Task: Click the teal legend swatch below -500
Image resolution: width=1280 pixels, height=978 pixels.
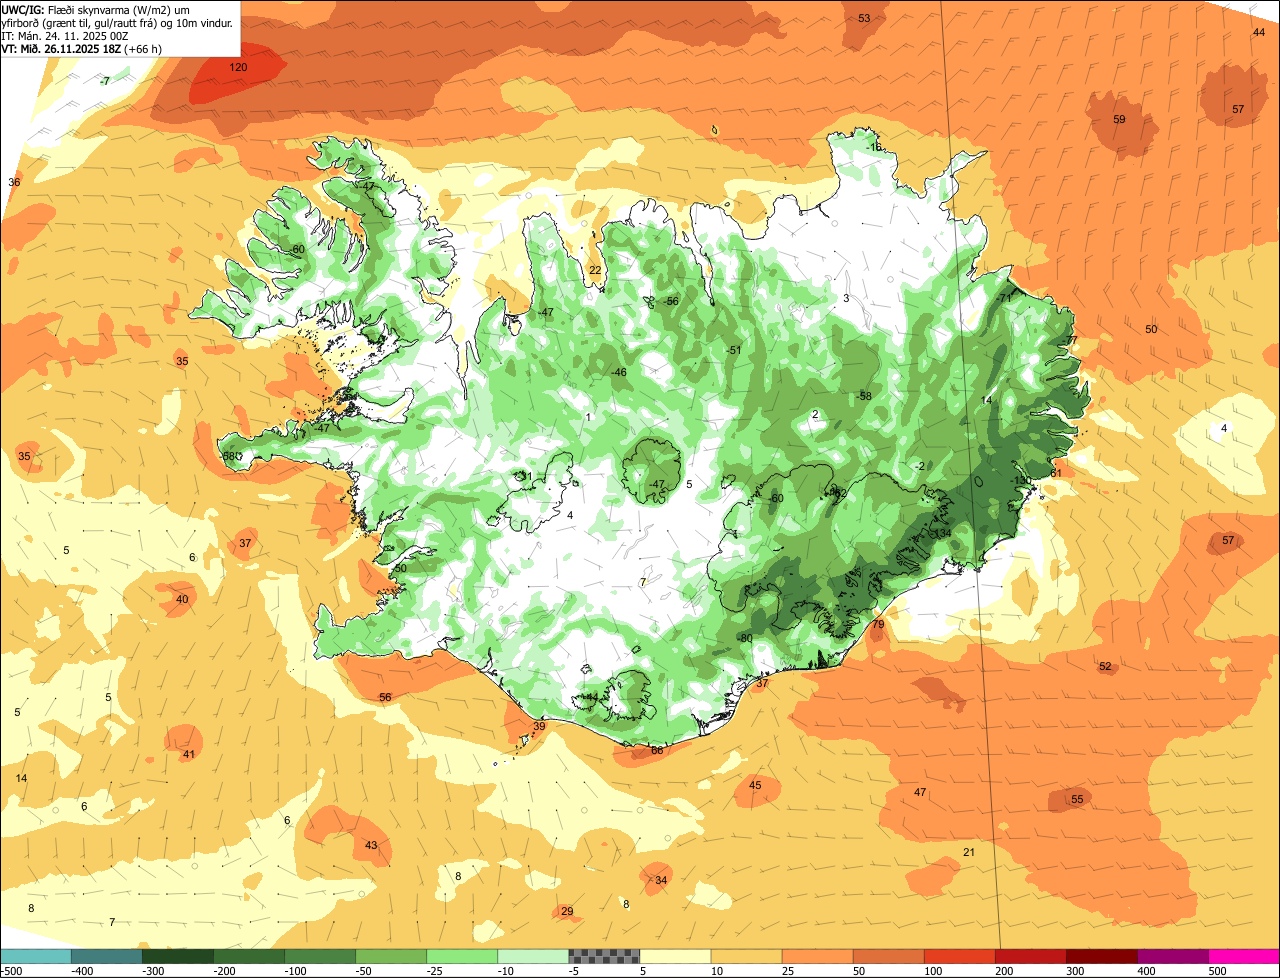Action: point(35,956)
